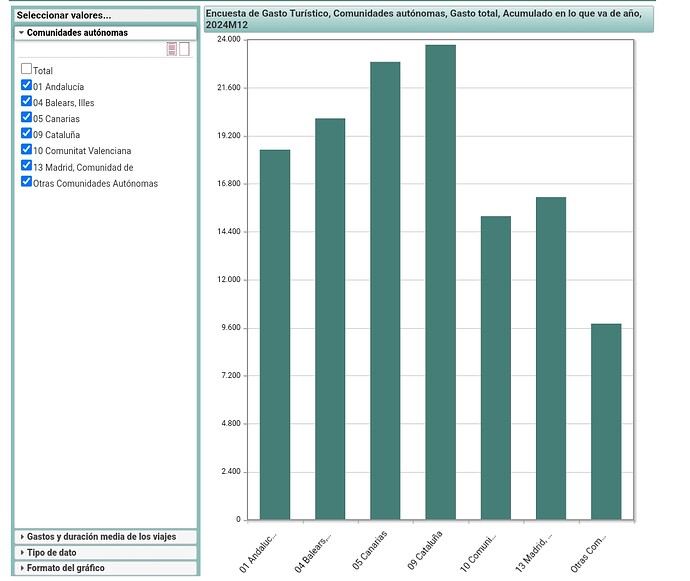Click the deselect-all values icon
The width and height of the screenshot is (690, 581).
point(184,49)
